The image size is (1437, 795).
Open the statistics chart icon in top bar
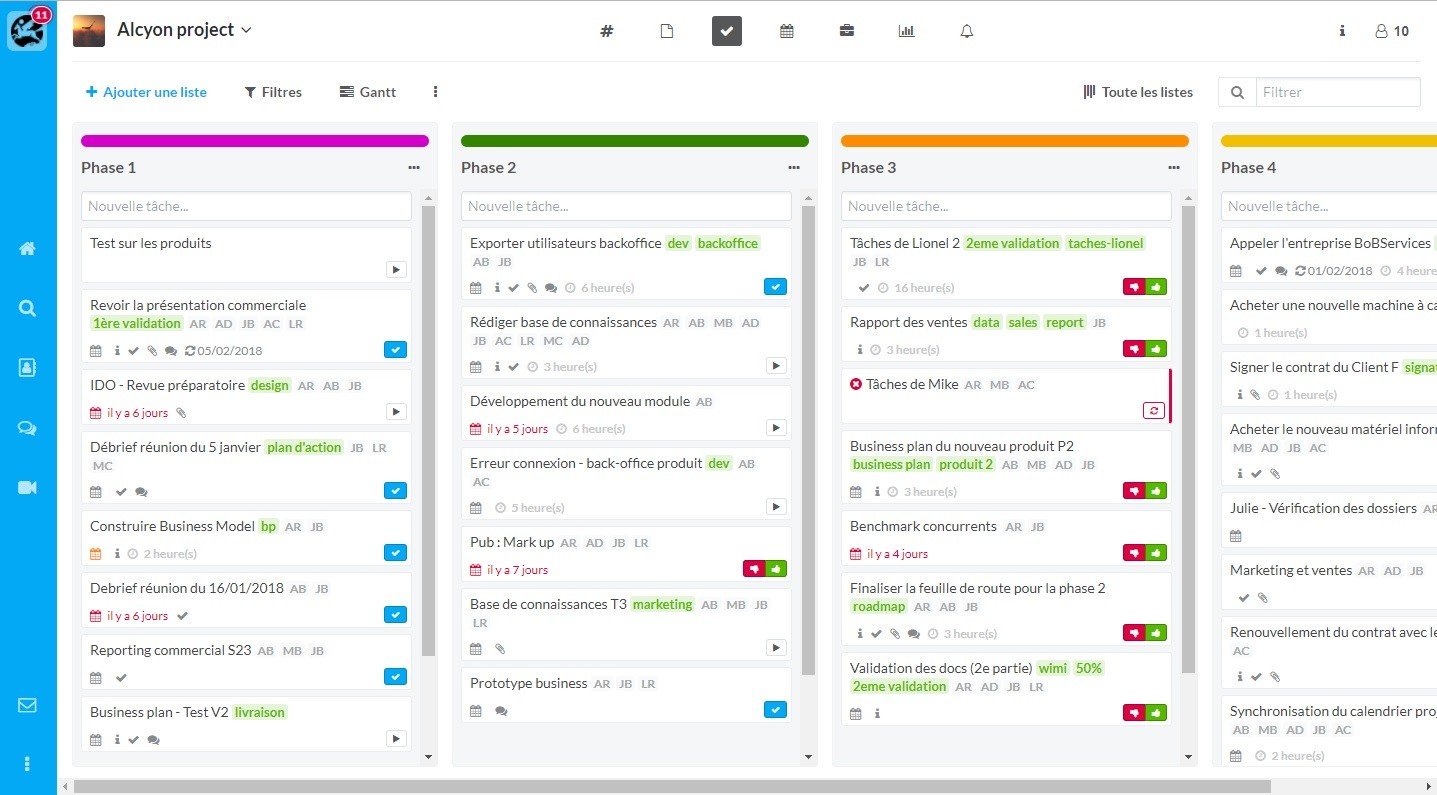(x=906, y=31)
